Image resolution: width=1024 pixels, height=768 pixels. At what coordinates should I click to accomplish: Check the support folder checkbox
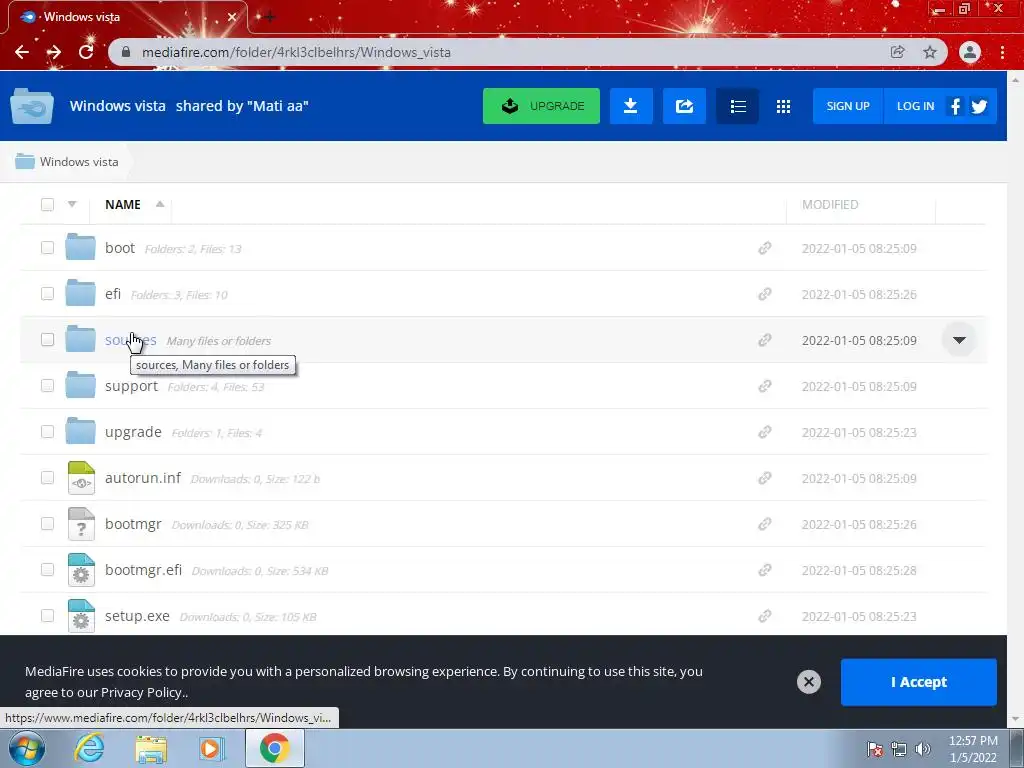47,385
